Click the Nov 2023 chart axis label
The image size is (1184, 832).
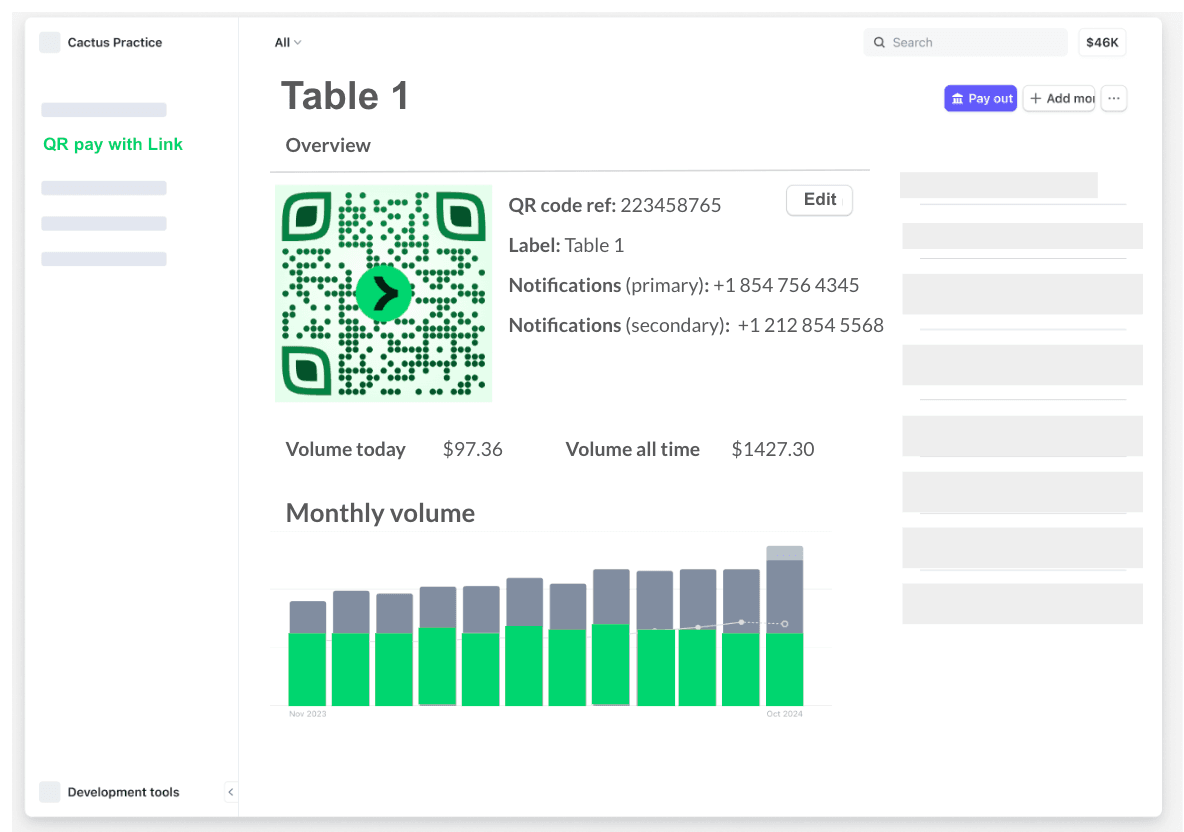coord(307,713)
